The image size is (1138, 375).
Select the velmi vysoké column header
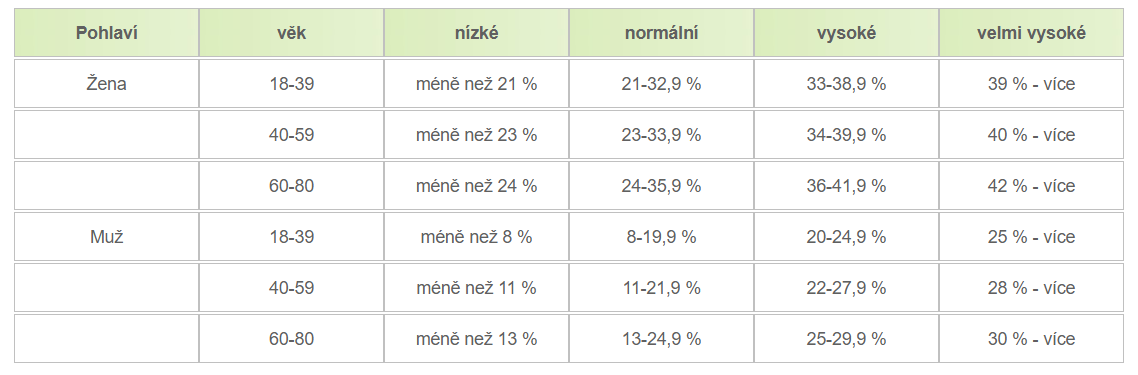pos(1031,33)
